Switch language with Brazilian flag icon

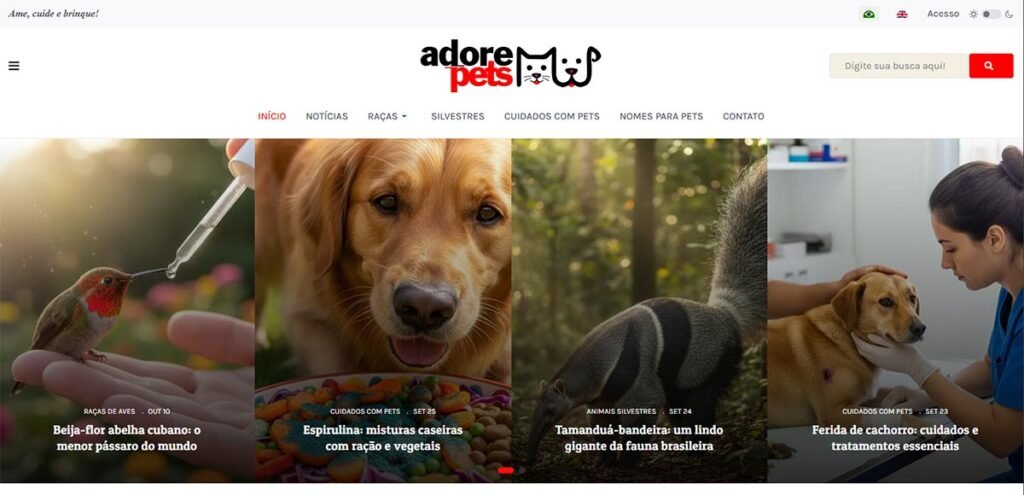(869, 14)
